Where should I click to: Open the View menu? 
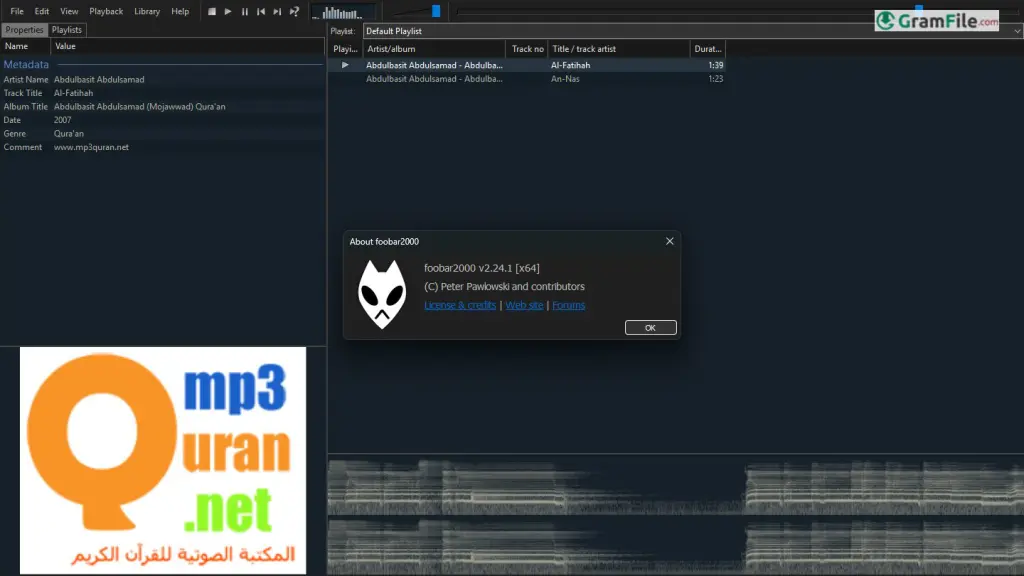69,11
